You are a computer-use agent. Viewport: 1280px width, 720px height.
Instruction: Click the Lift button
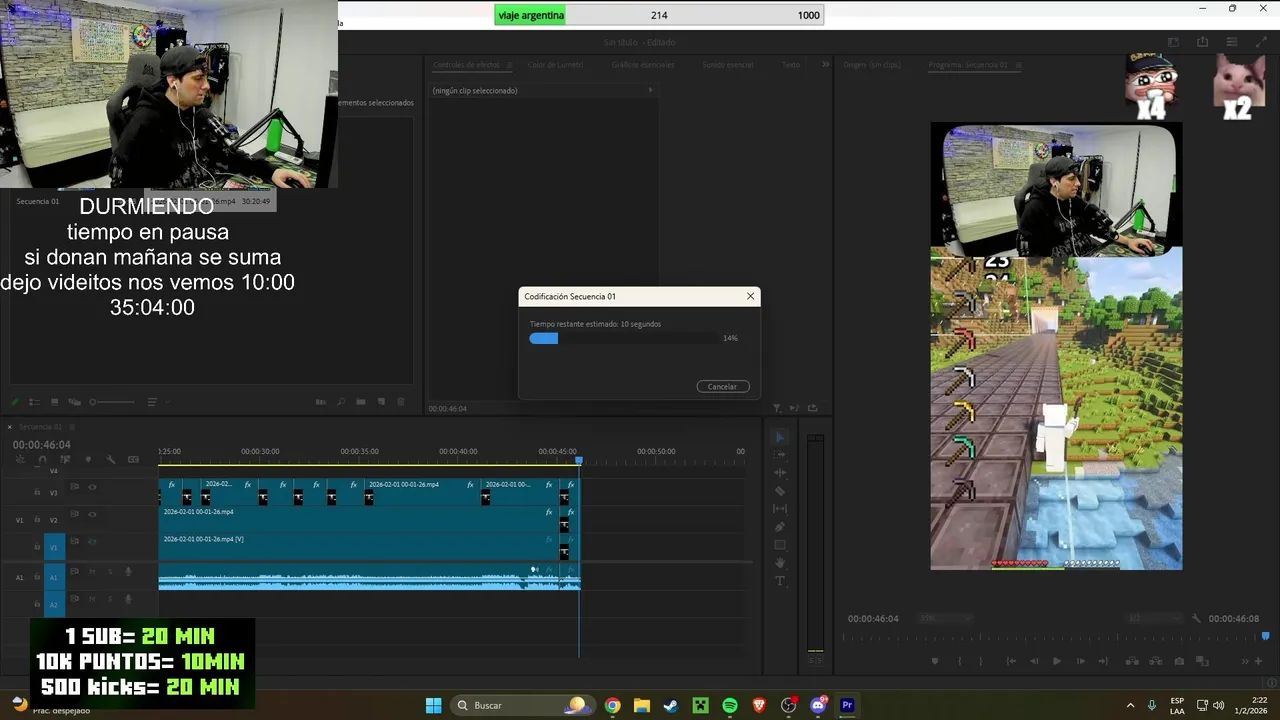(x=1132, y=661)
